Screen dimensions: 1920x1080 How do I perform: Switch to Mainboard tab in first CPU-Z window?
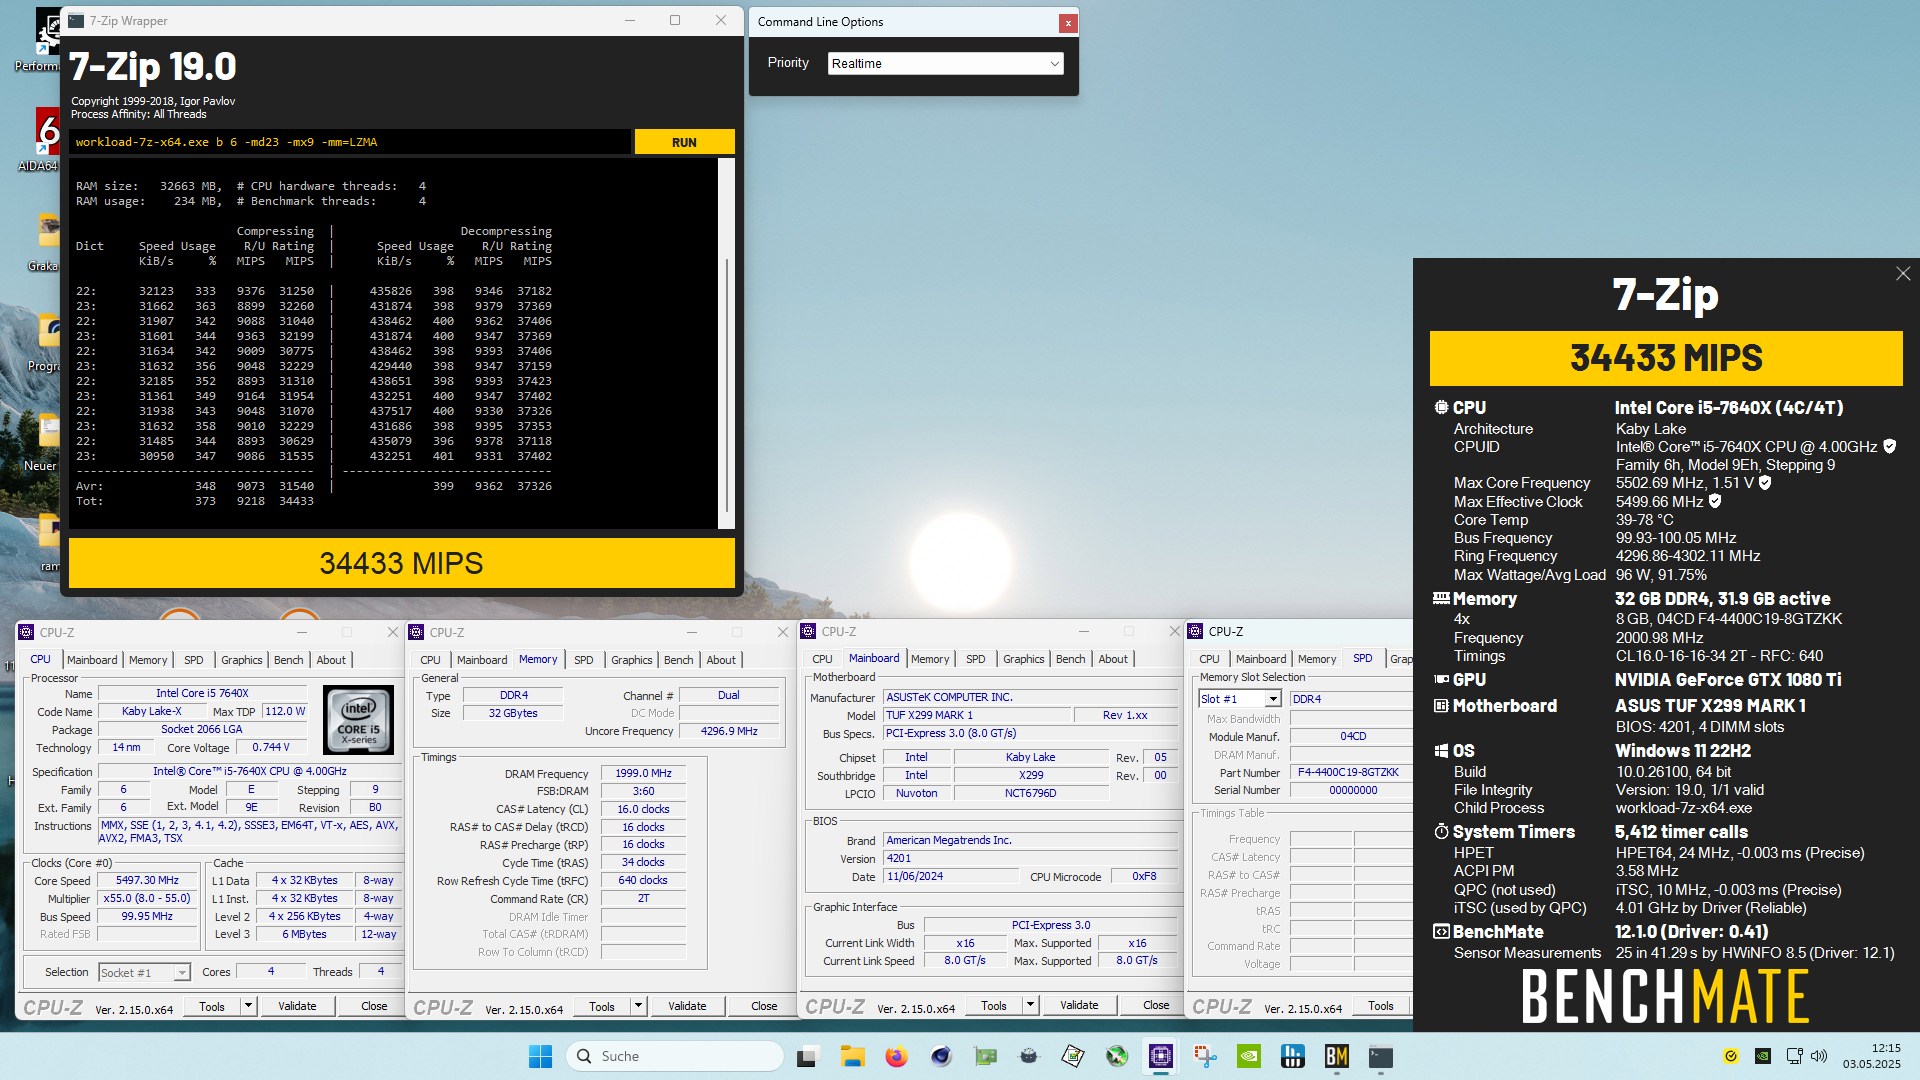tap(92, 660)
